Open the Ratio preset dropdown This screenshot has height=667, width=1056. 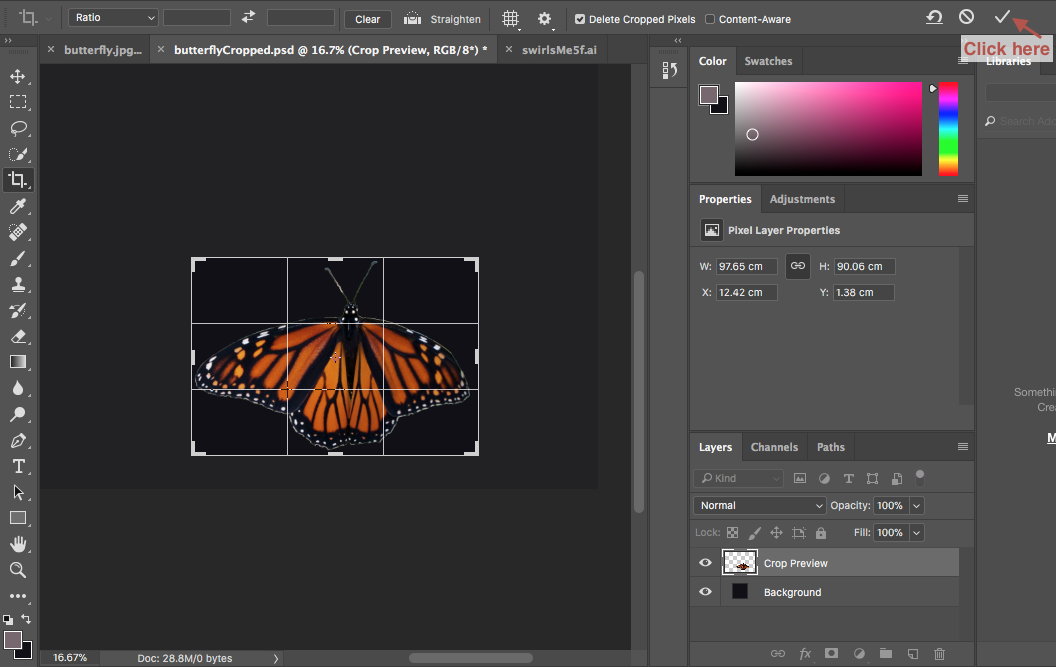coord(113,18)
